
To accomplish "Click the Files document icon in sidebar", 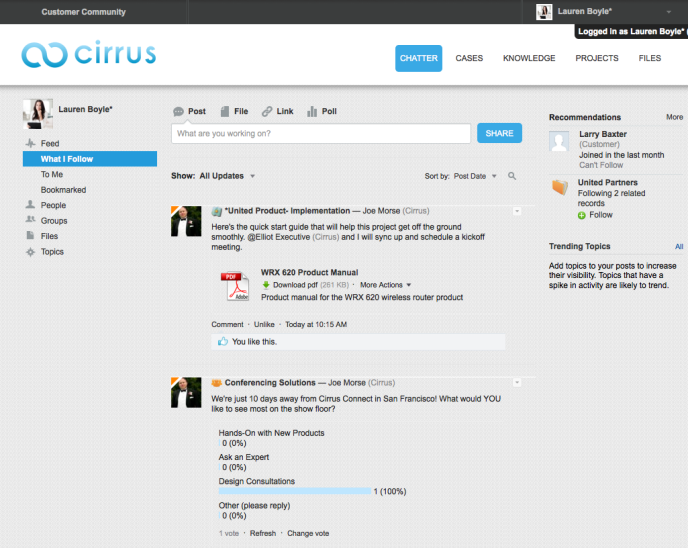I will [30, 235].
